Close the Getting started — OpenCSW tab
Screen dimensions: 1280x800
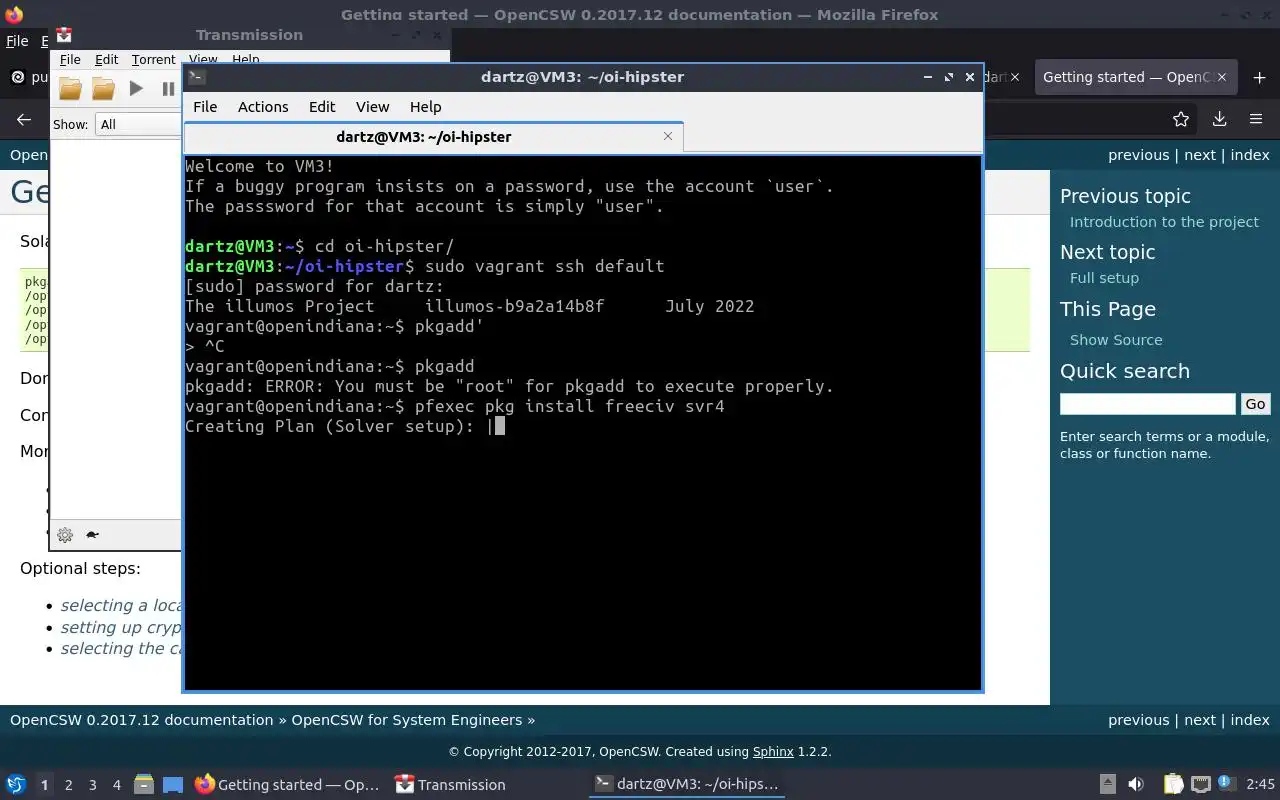(1223, 77)
